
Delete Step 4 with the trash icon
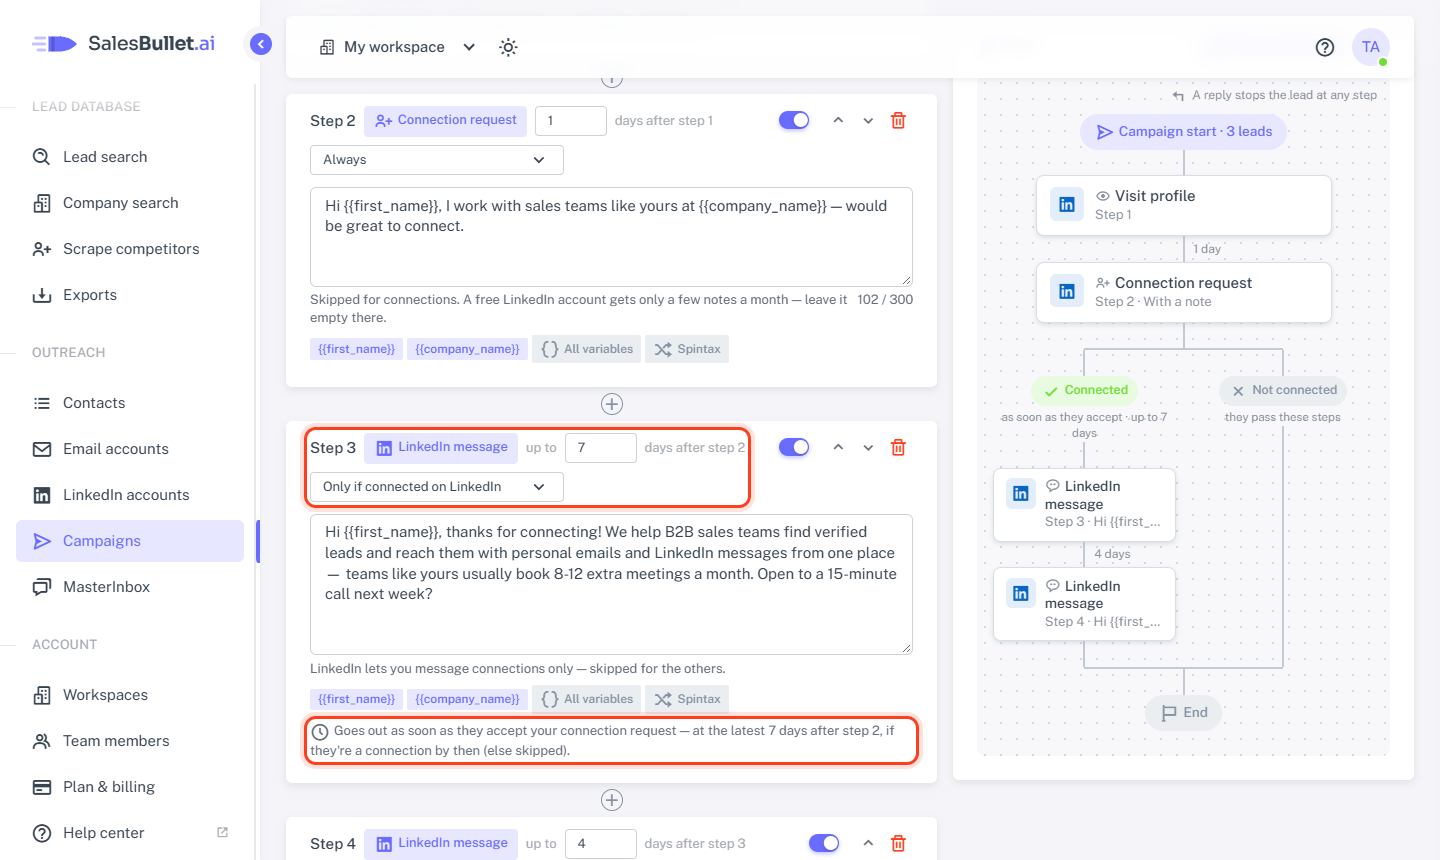(x=898, y=843)
